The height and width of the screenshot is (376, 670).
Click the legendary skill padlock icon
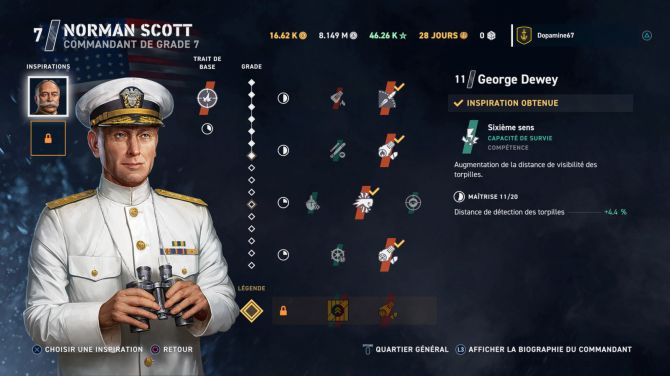283,311
